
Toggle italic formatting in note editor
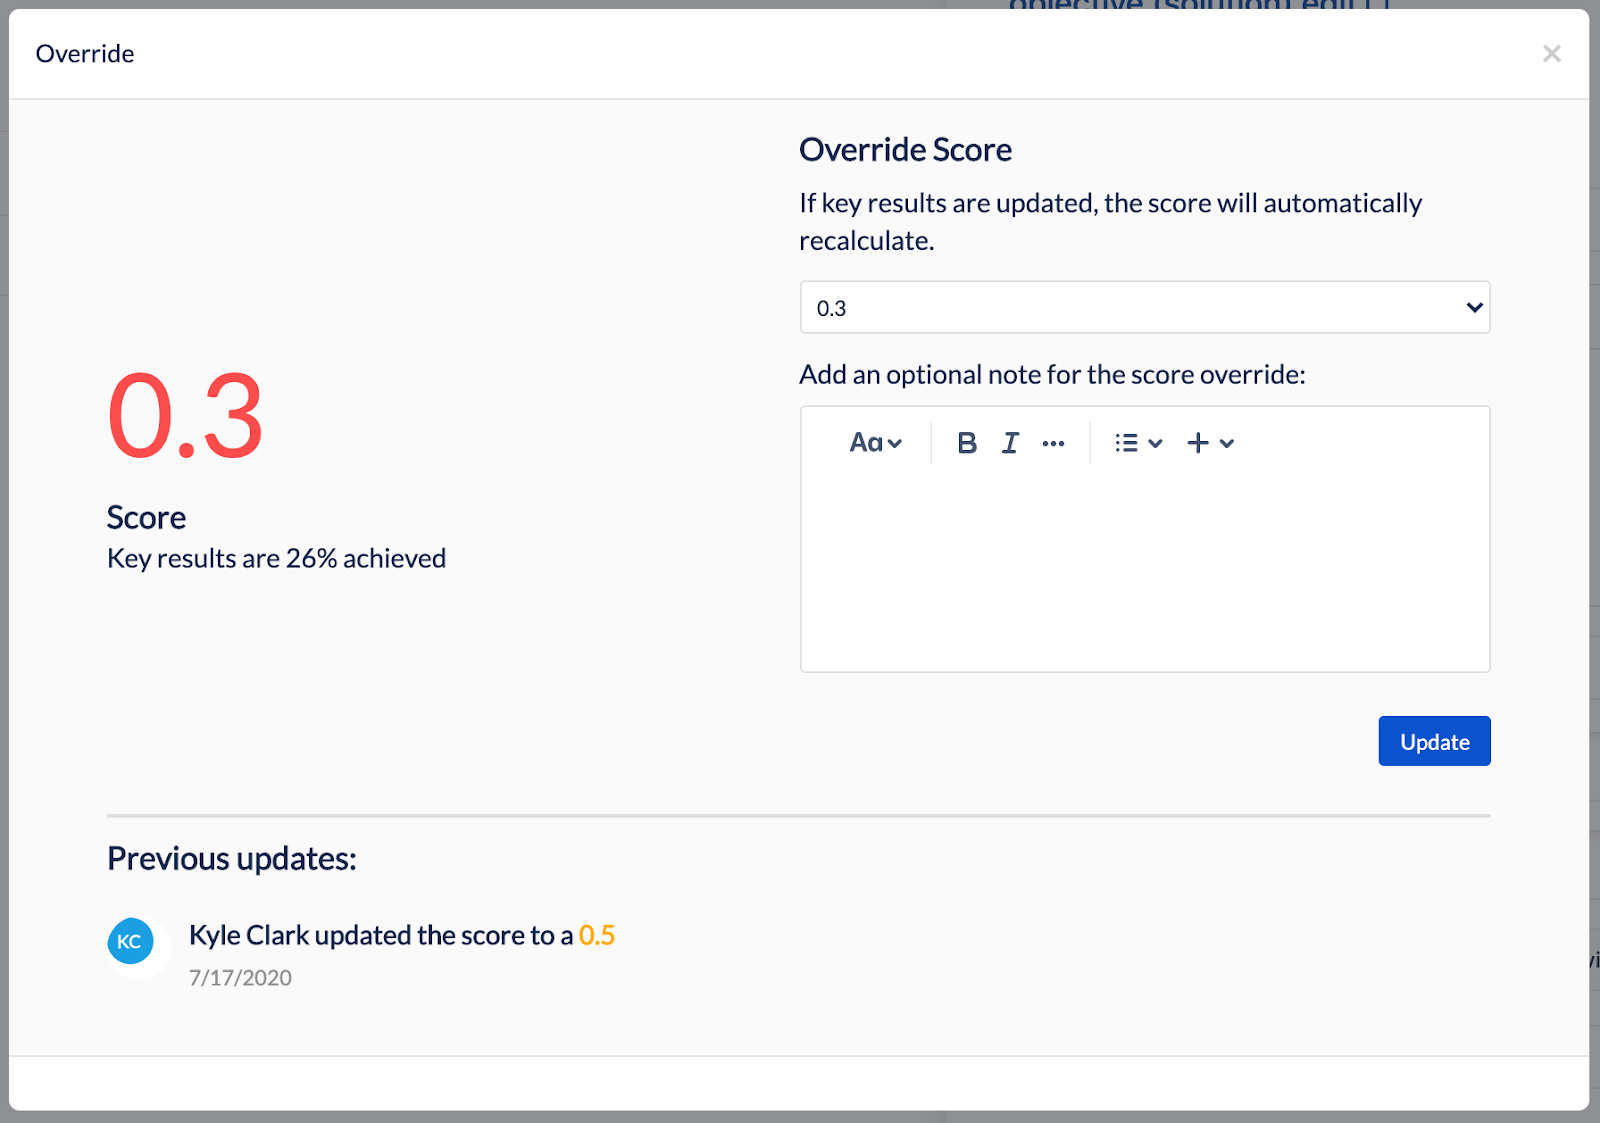point(1010,443)
